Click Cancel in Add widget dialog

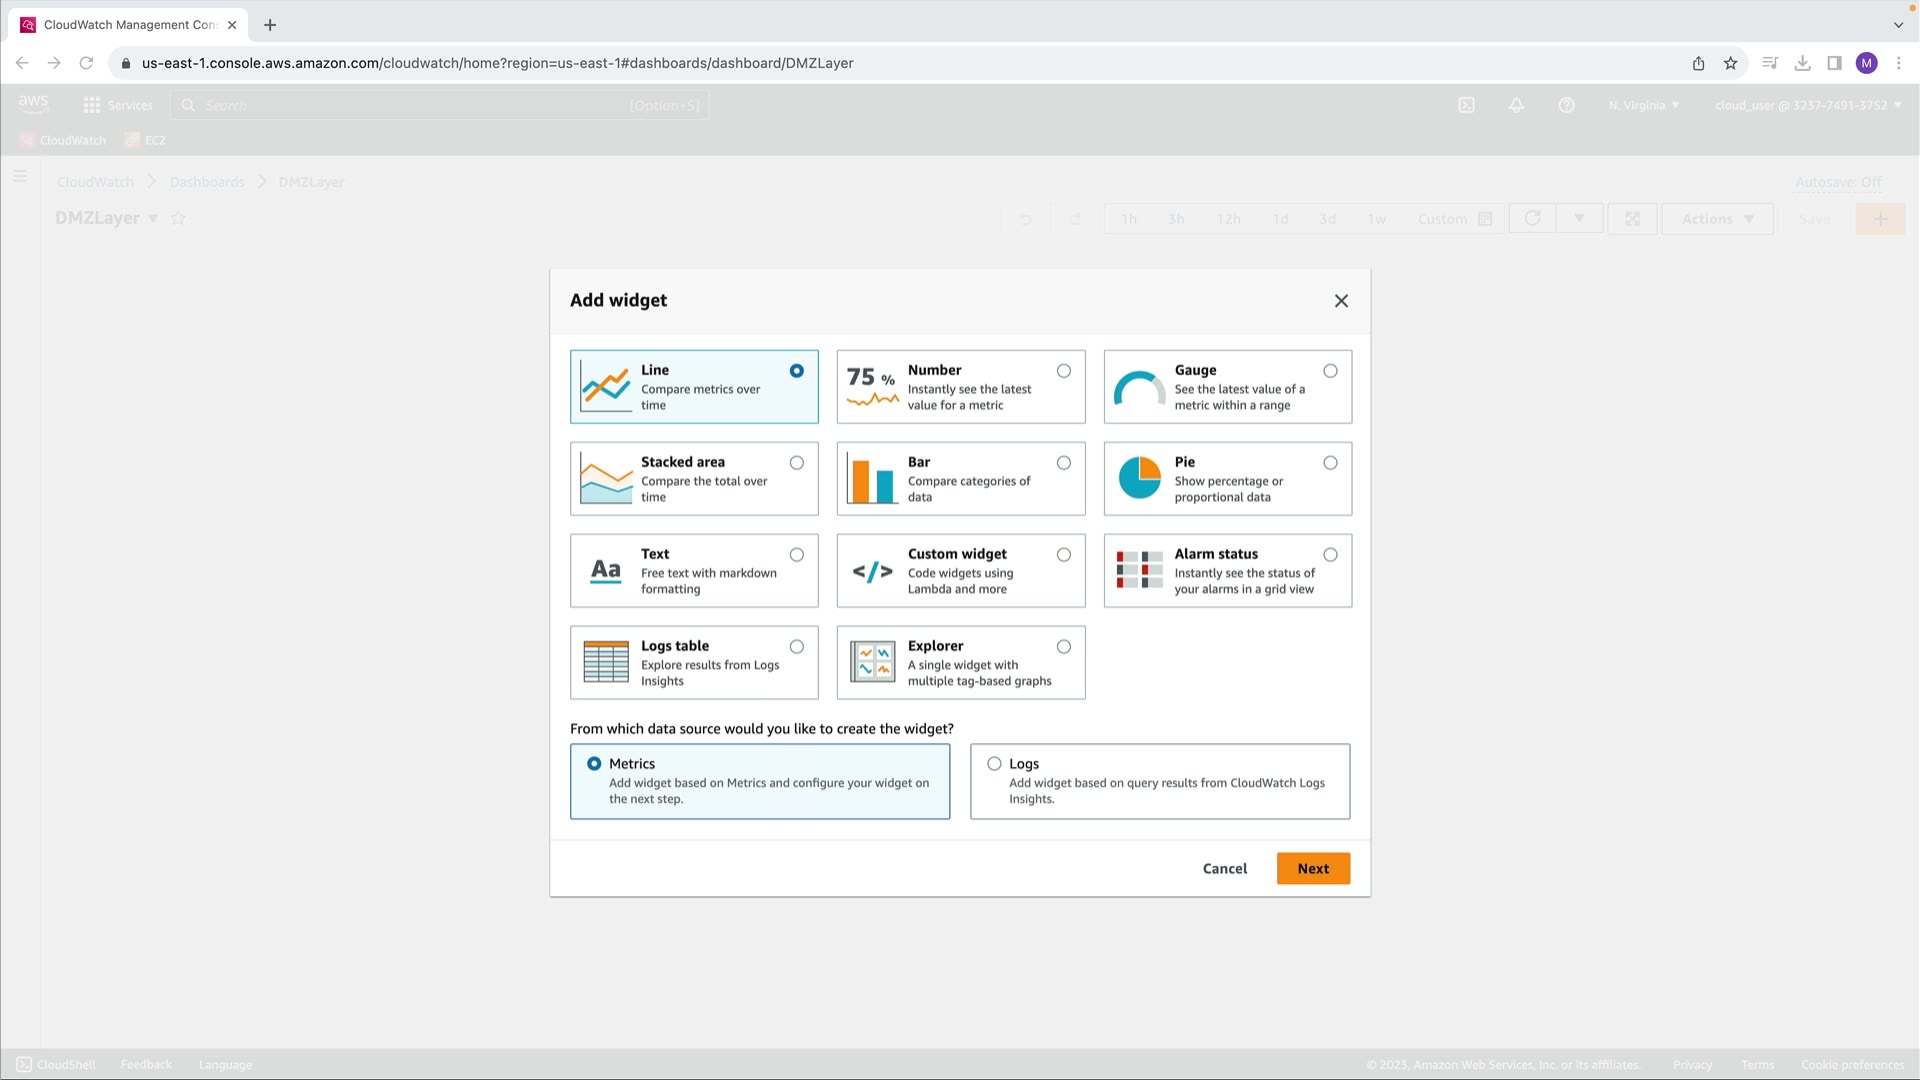(x=1224, y=869)
